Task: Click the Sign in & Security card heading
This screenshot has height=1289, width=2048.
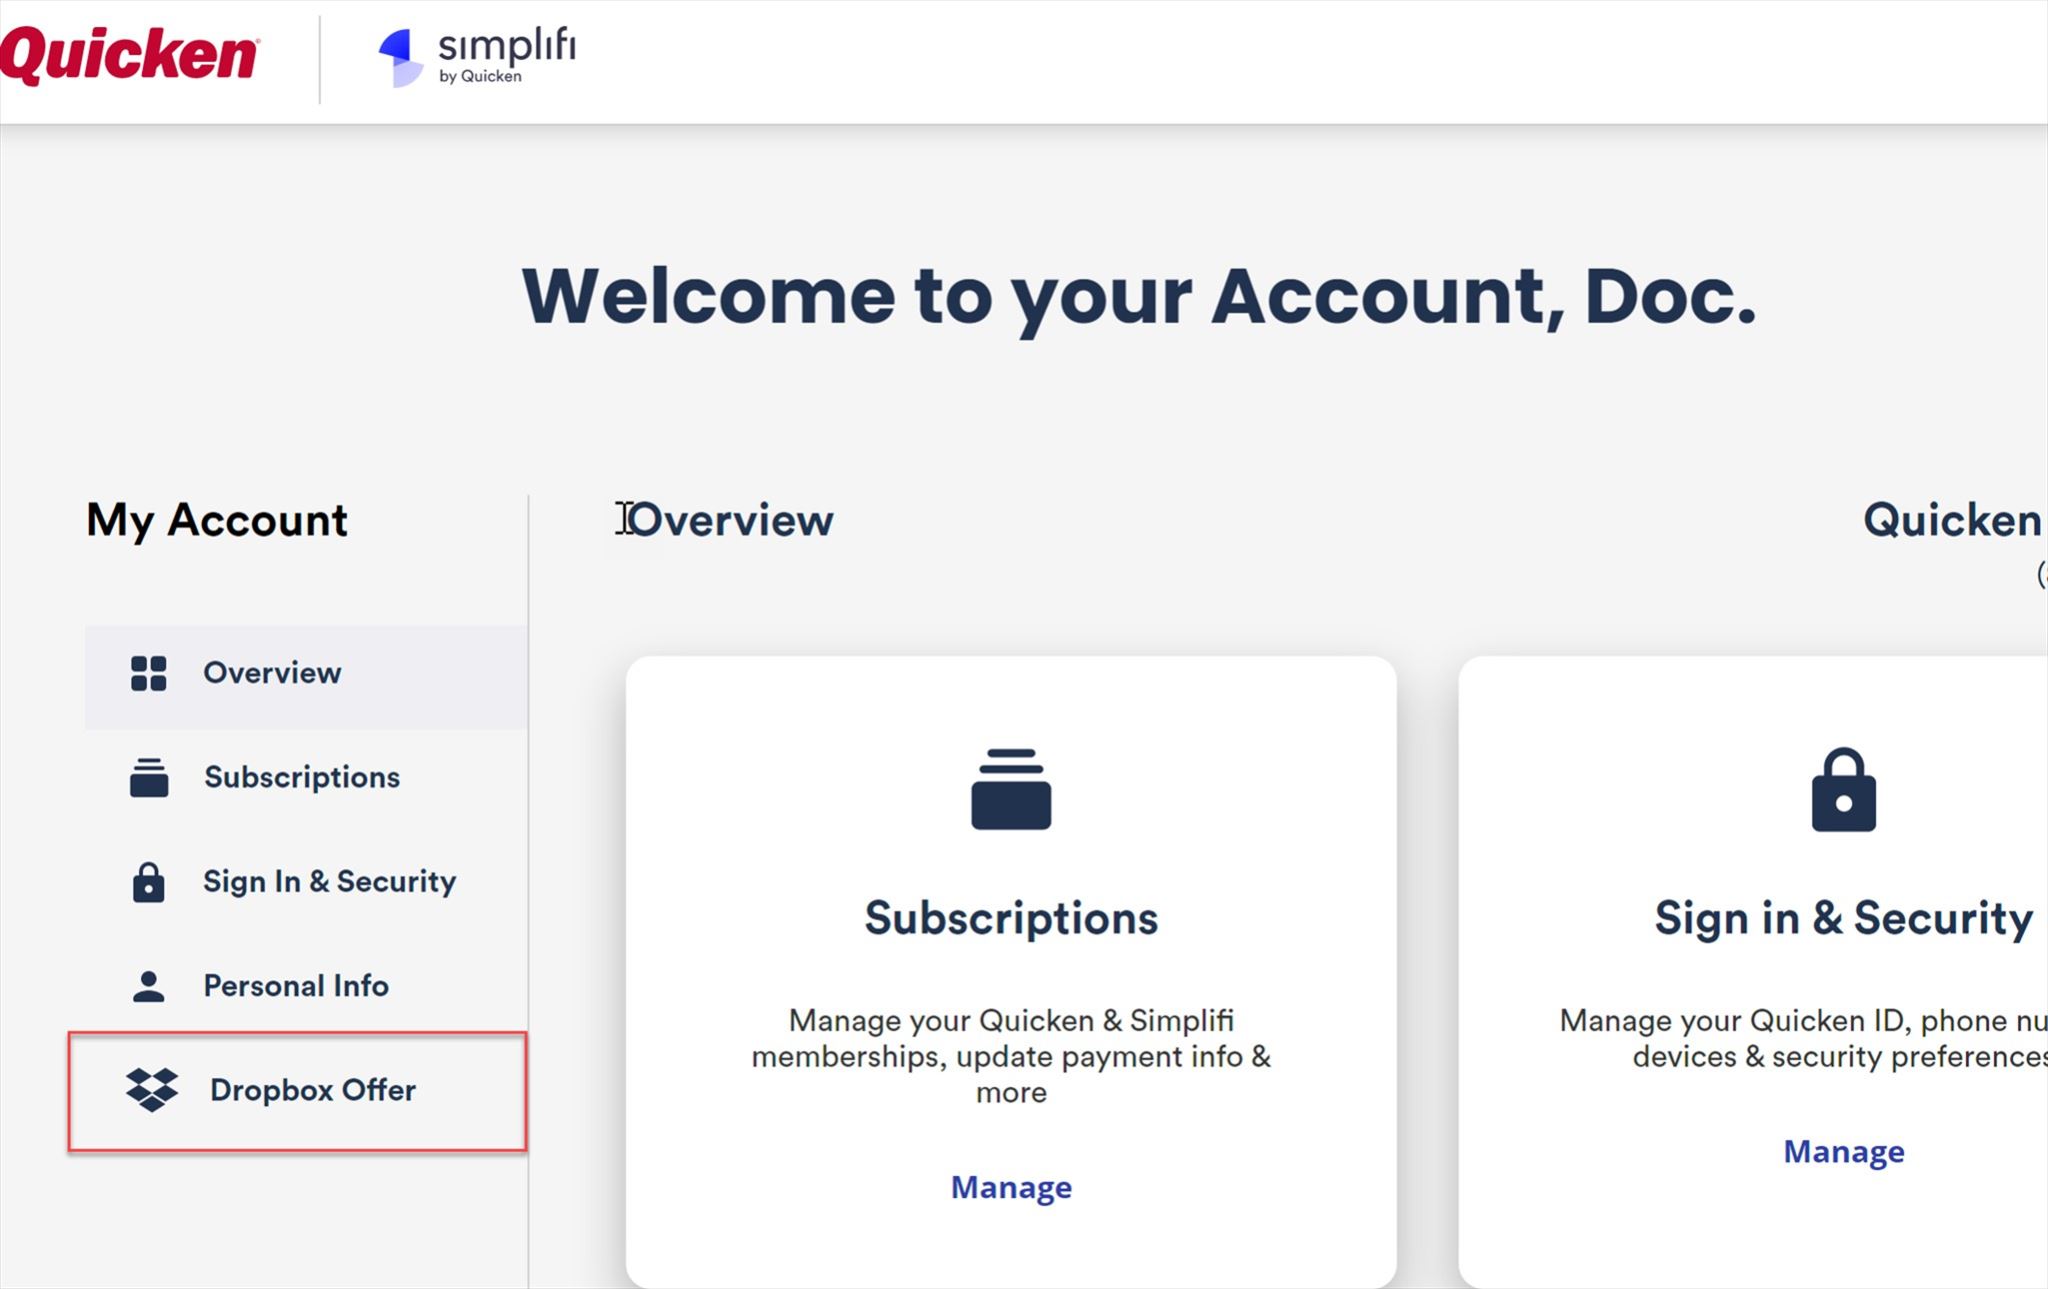Action: point(1843,918)
